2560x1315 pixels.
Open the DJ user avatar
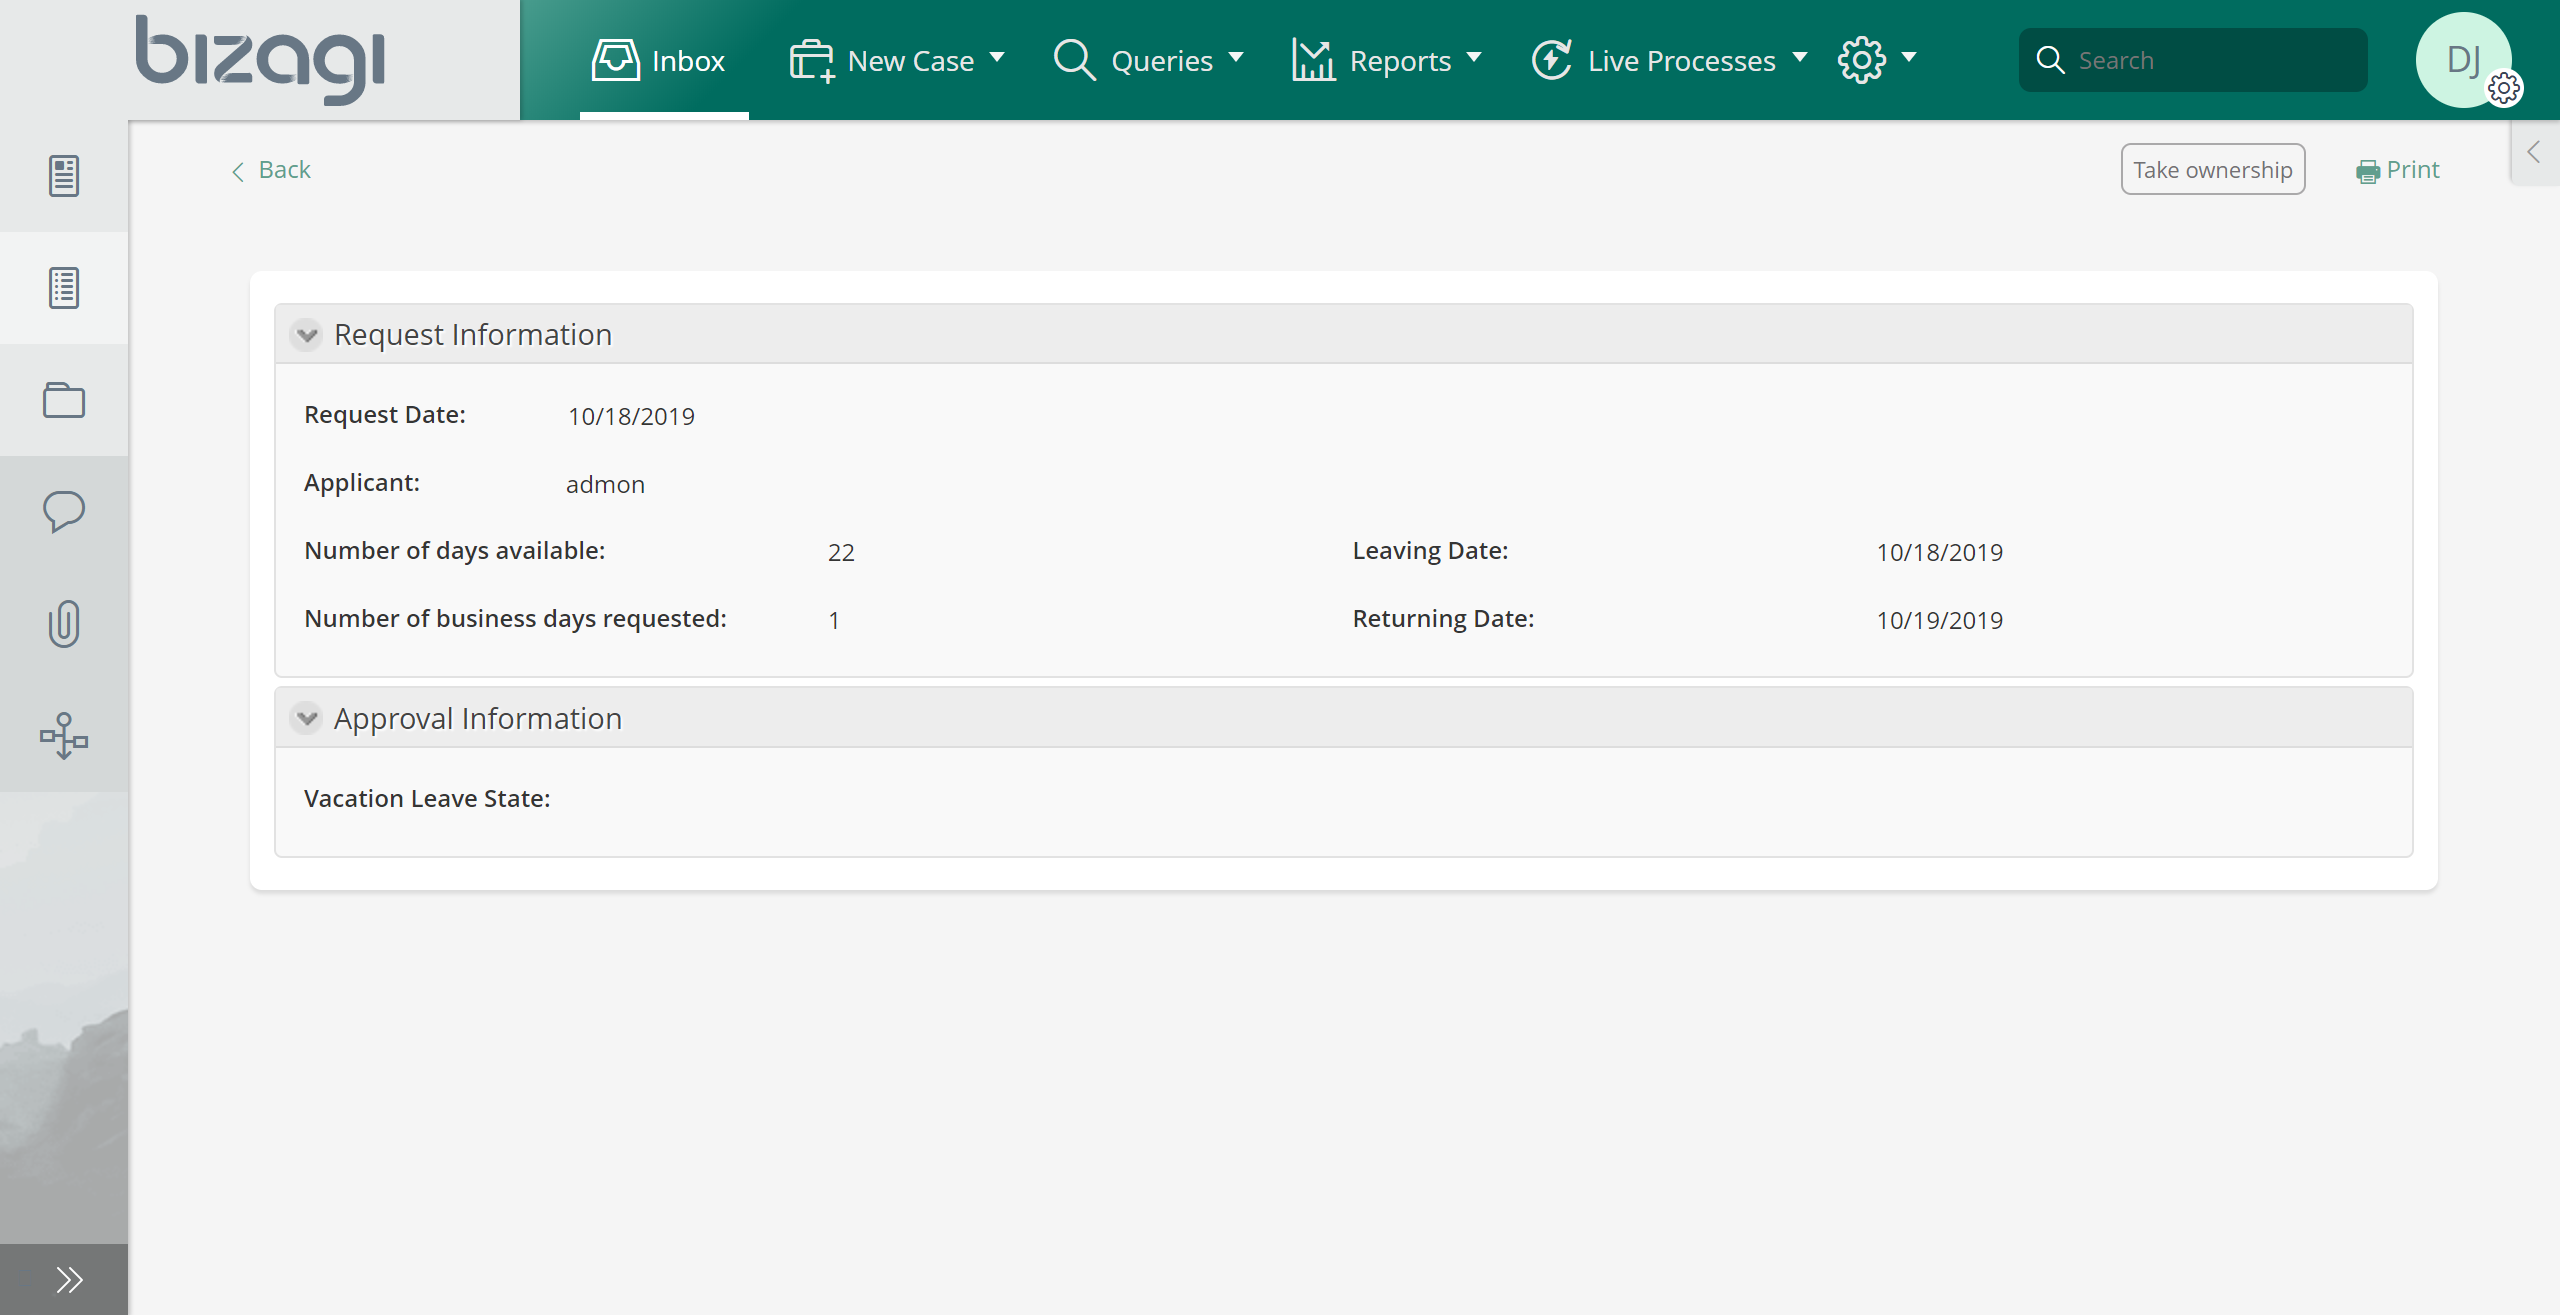2463,60
